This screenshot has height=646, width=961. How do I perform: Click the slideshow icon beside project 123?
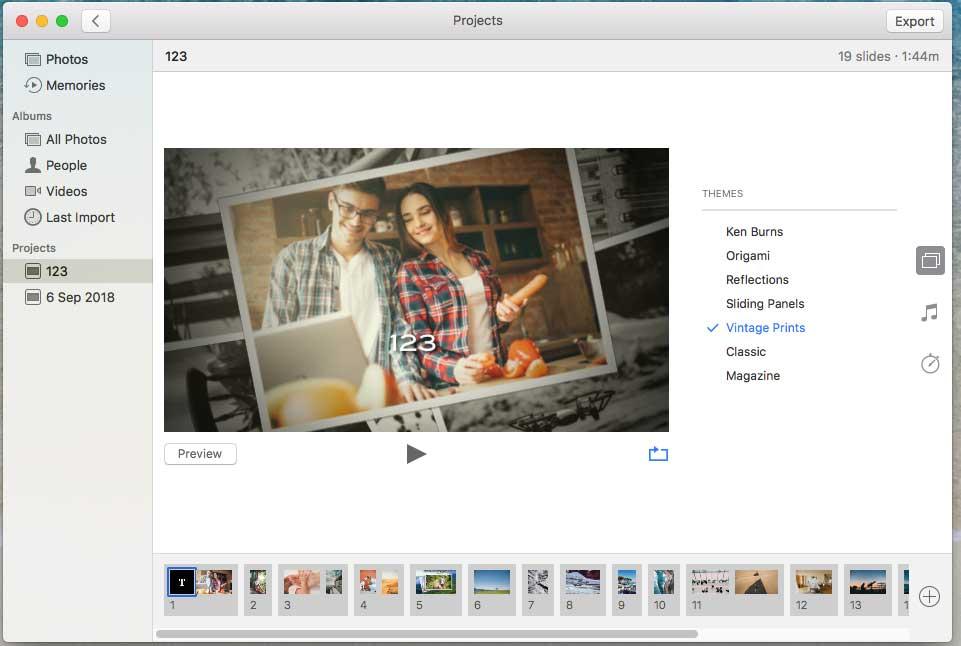click(33, 271)
